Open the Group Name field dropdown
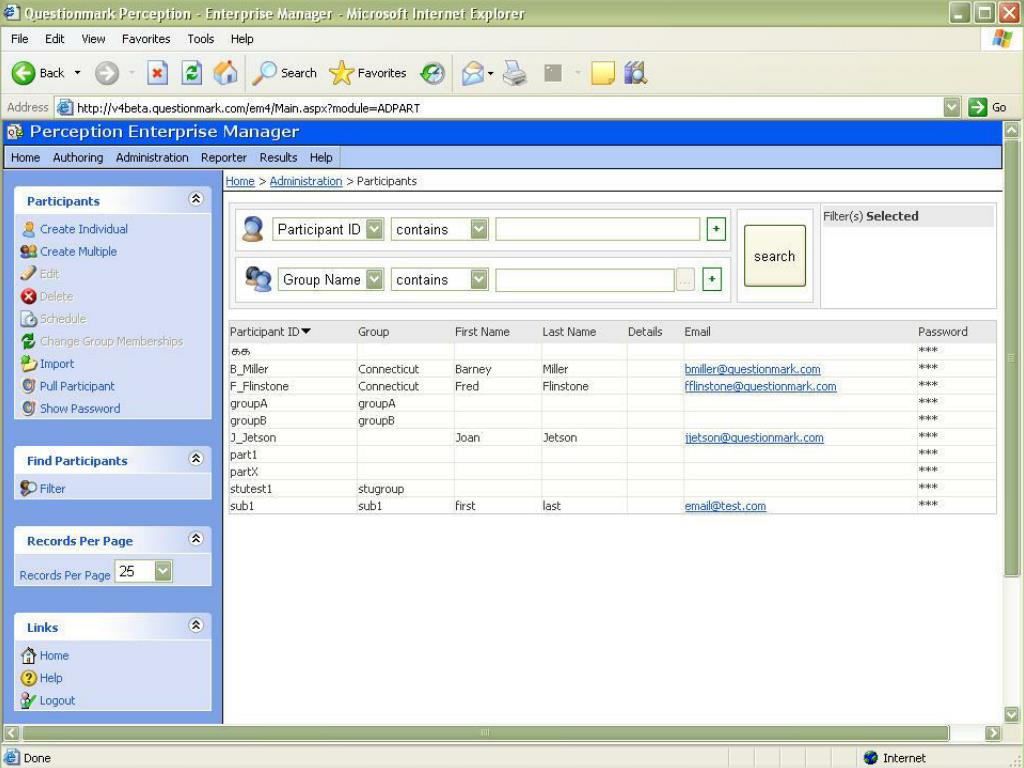1024x768 pixels. (x=374, y=280)
